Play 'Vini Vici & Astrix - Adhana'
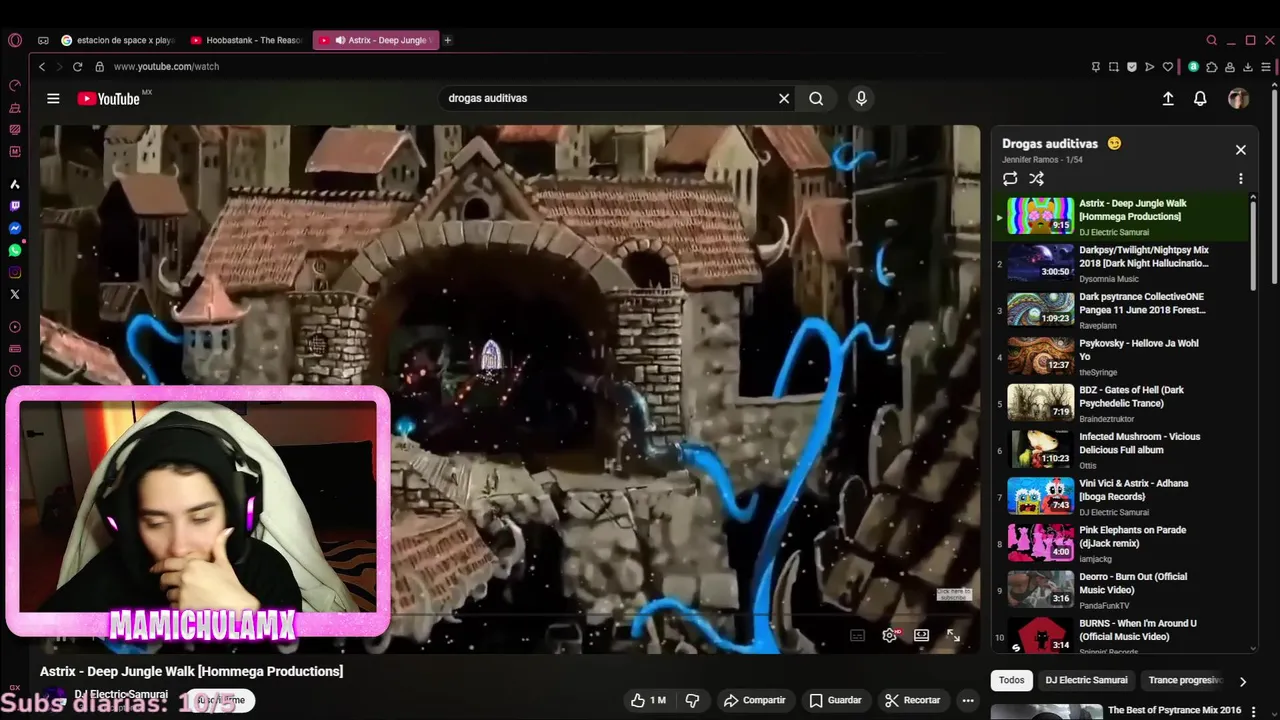 coord(1122,496)
